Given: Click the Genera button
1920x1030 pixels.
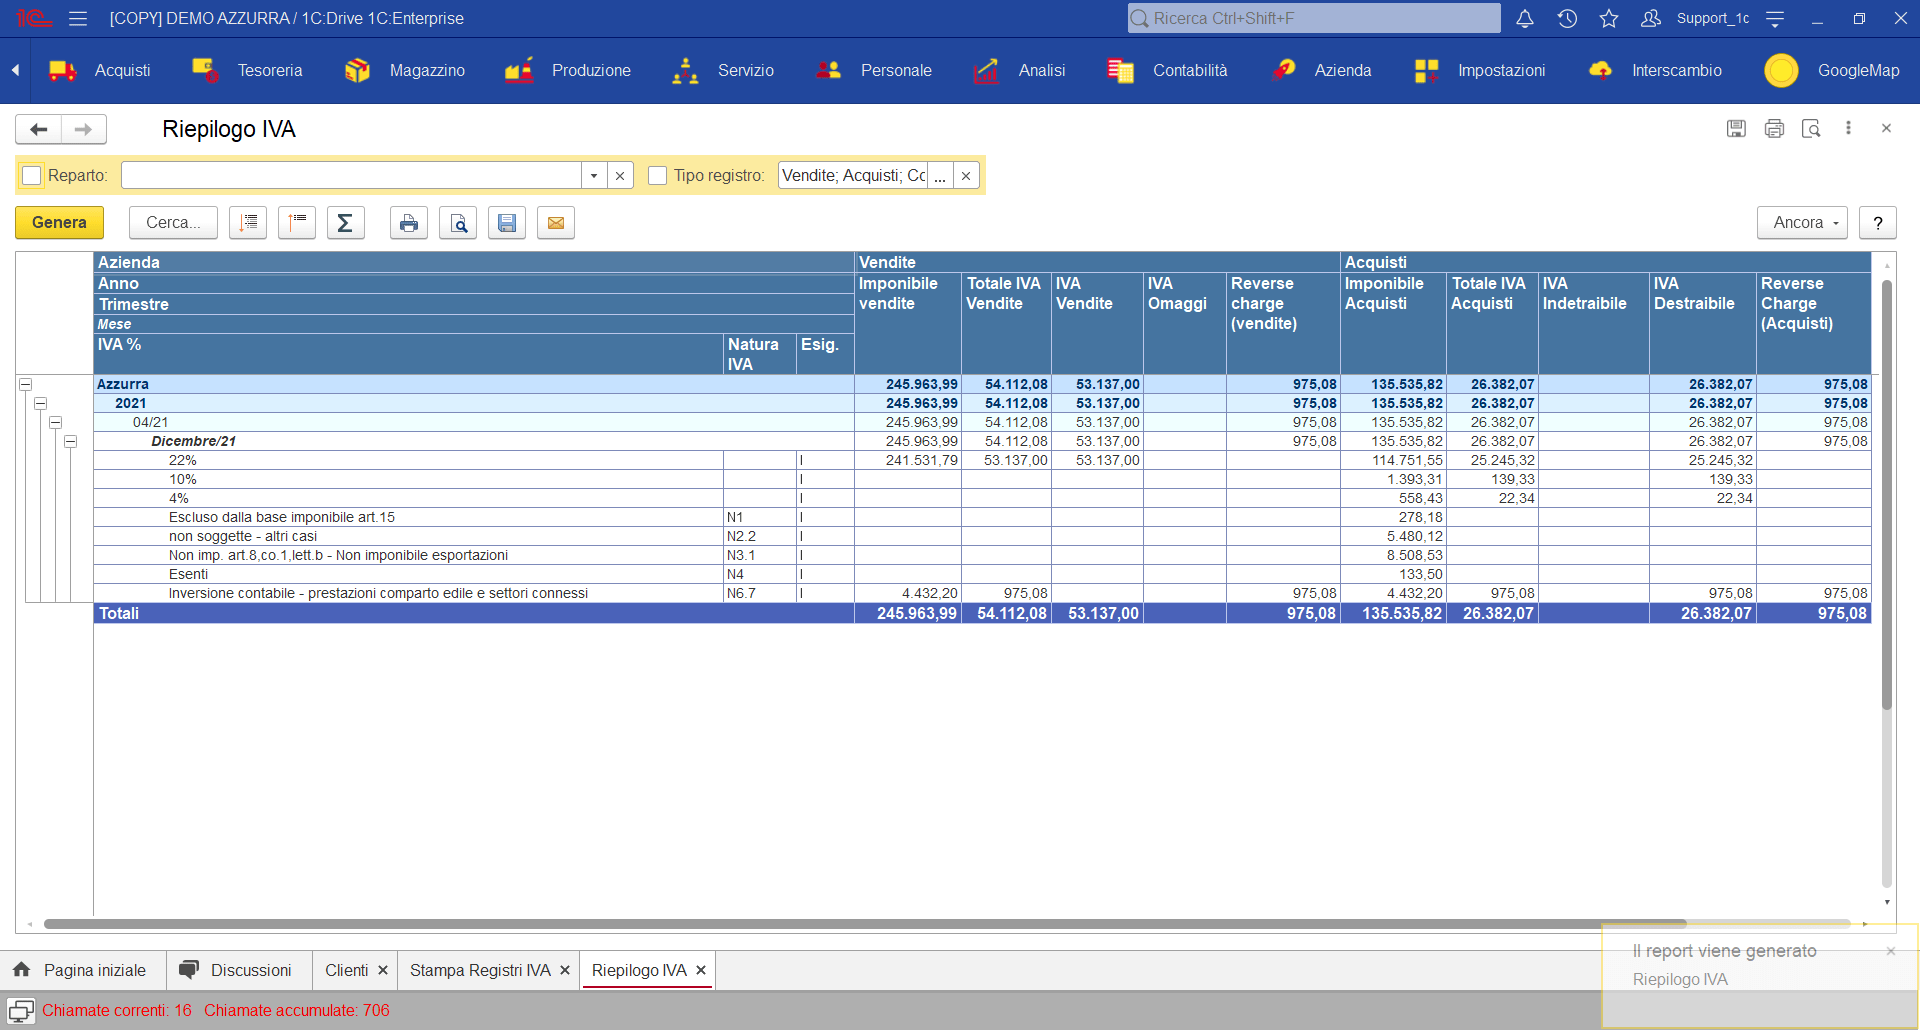Looking at the screenshot, I should pos(59,223).
